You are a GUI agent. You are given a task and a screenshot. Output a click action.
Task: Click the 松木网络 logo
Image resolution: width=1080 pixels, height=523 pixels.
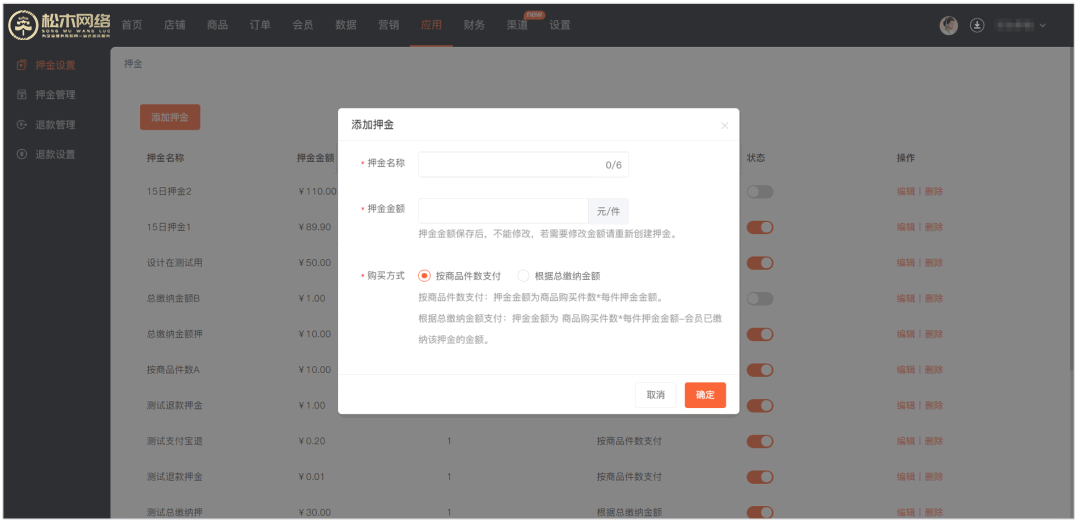click(x=59, y=25)
